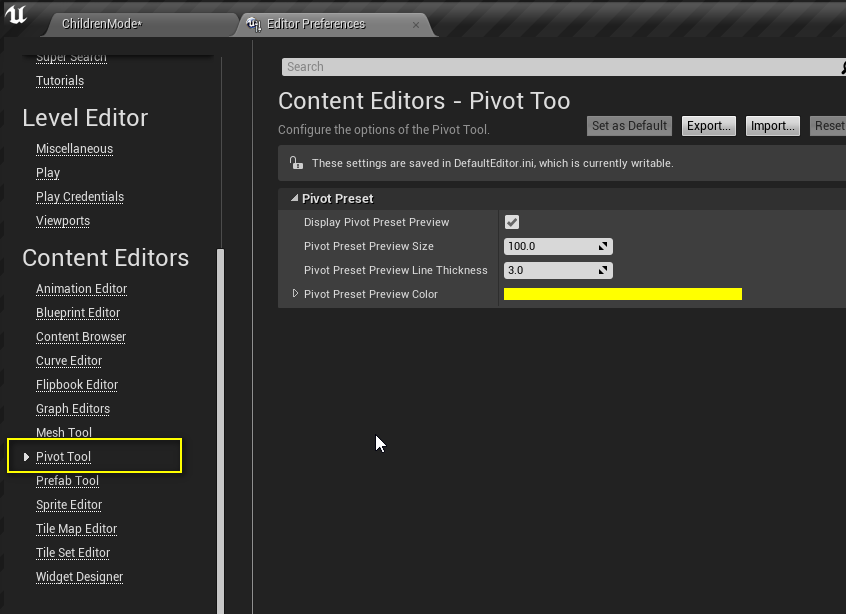This screenshot has width=846, height=614.
Task: Click inside the Search field
Action: tap(450, 66)
